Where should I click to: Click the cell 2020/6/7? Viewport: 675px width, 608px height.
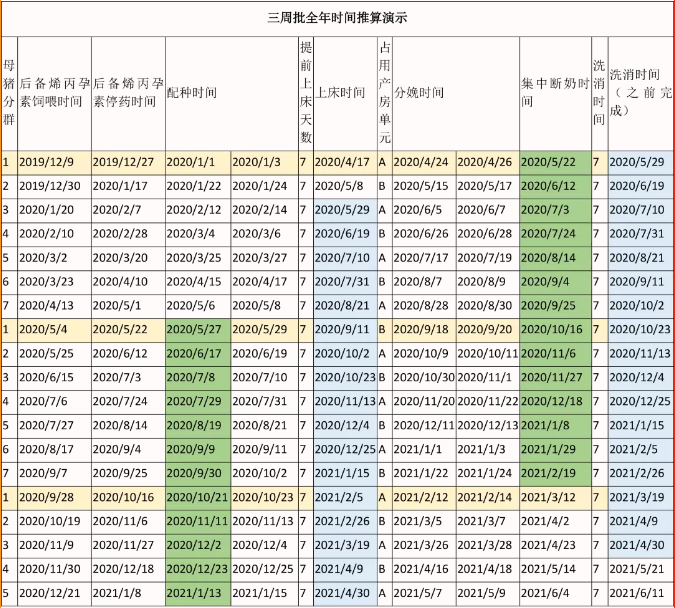(488, 210)
